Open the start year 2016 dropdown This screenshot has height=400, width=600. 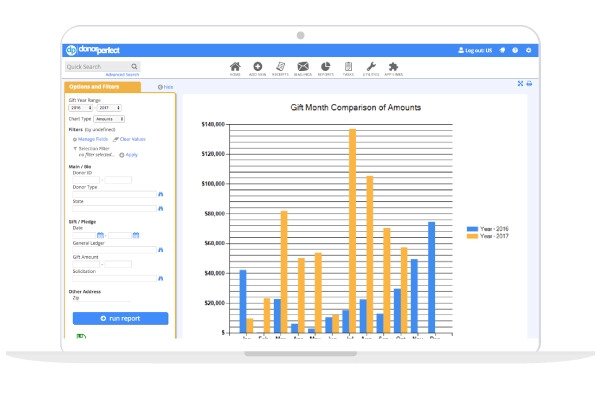[81, 108]
